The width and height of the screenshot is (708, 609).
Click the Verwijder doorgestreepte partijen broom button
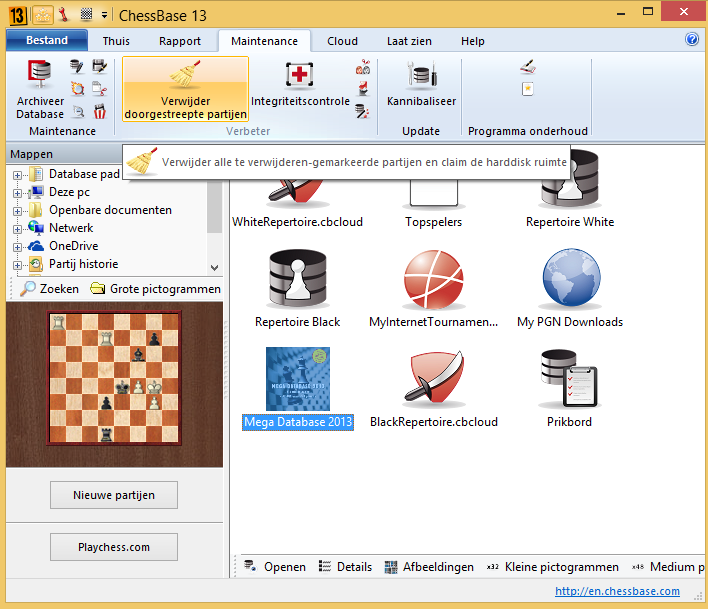click(185, 88)
